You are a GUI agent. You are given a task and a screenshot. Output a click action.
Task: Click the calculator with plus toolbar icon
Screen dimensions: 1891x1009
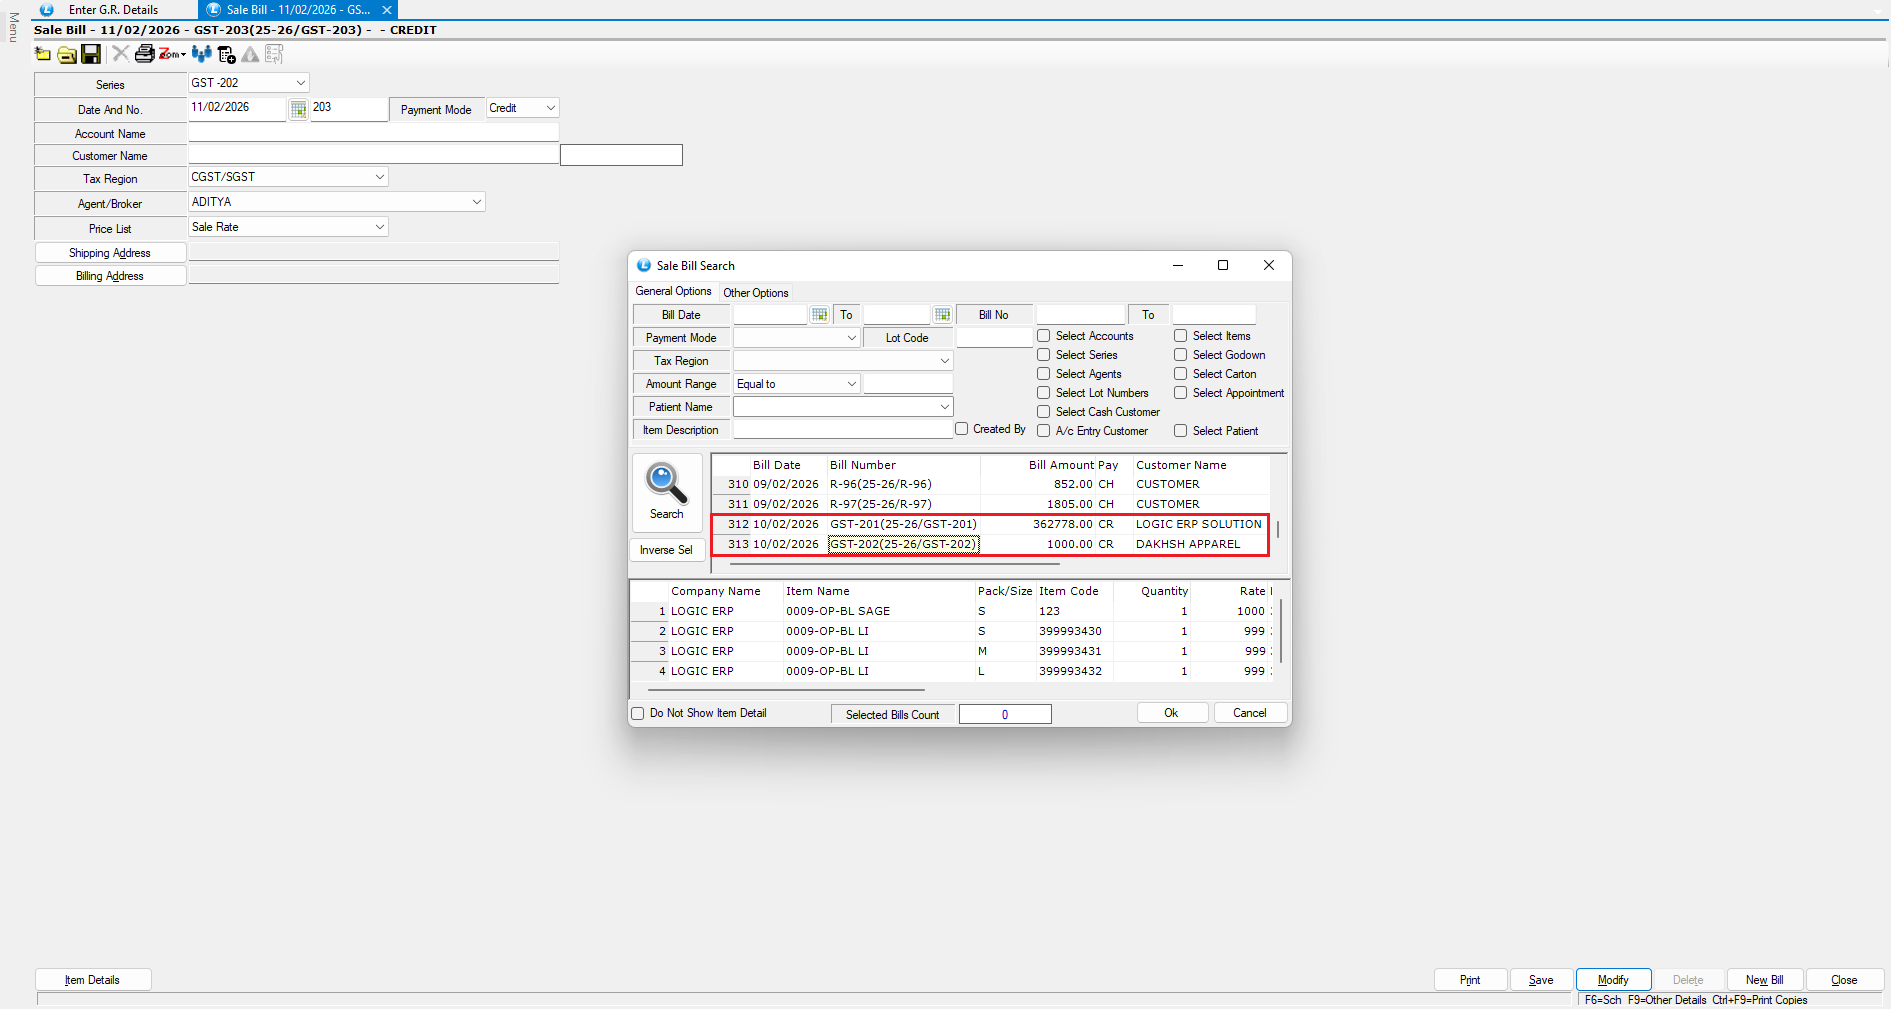click(x=227, y=54)
